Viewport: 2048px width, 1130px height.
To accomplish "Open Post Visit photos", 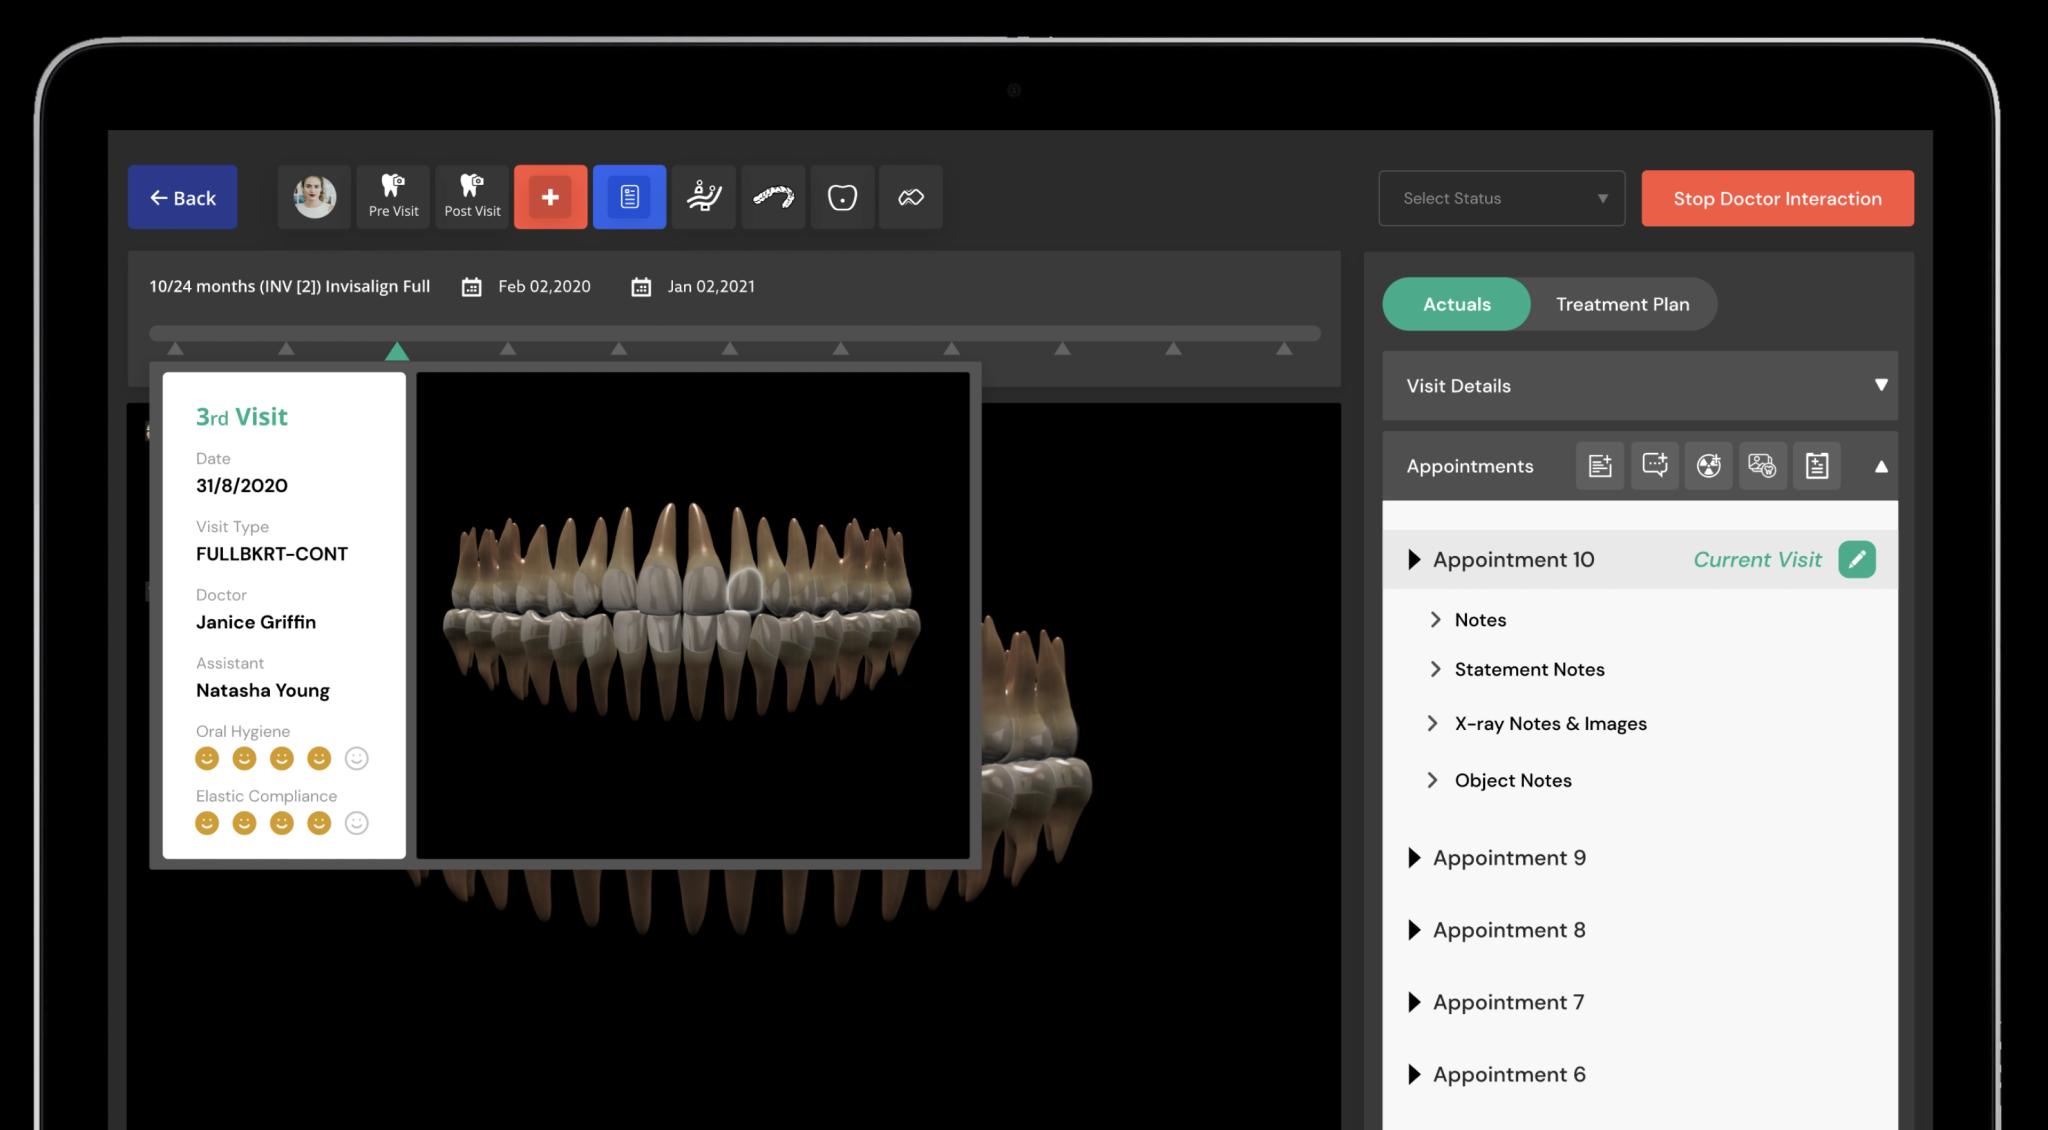I will coord(472,197).
